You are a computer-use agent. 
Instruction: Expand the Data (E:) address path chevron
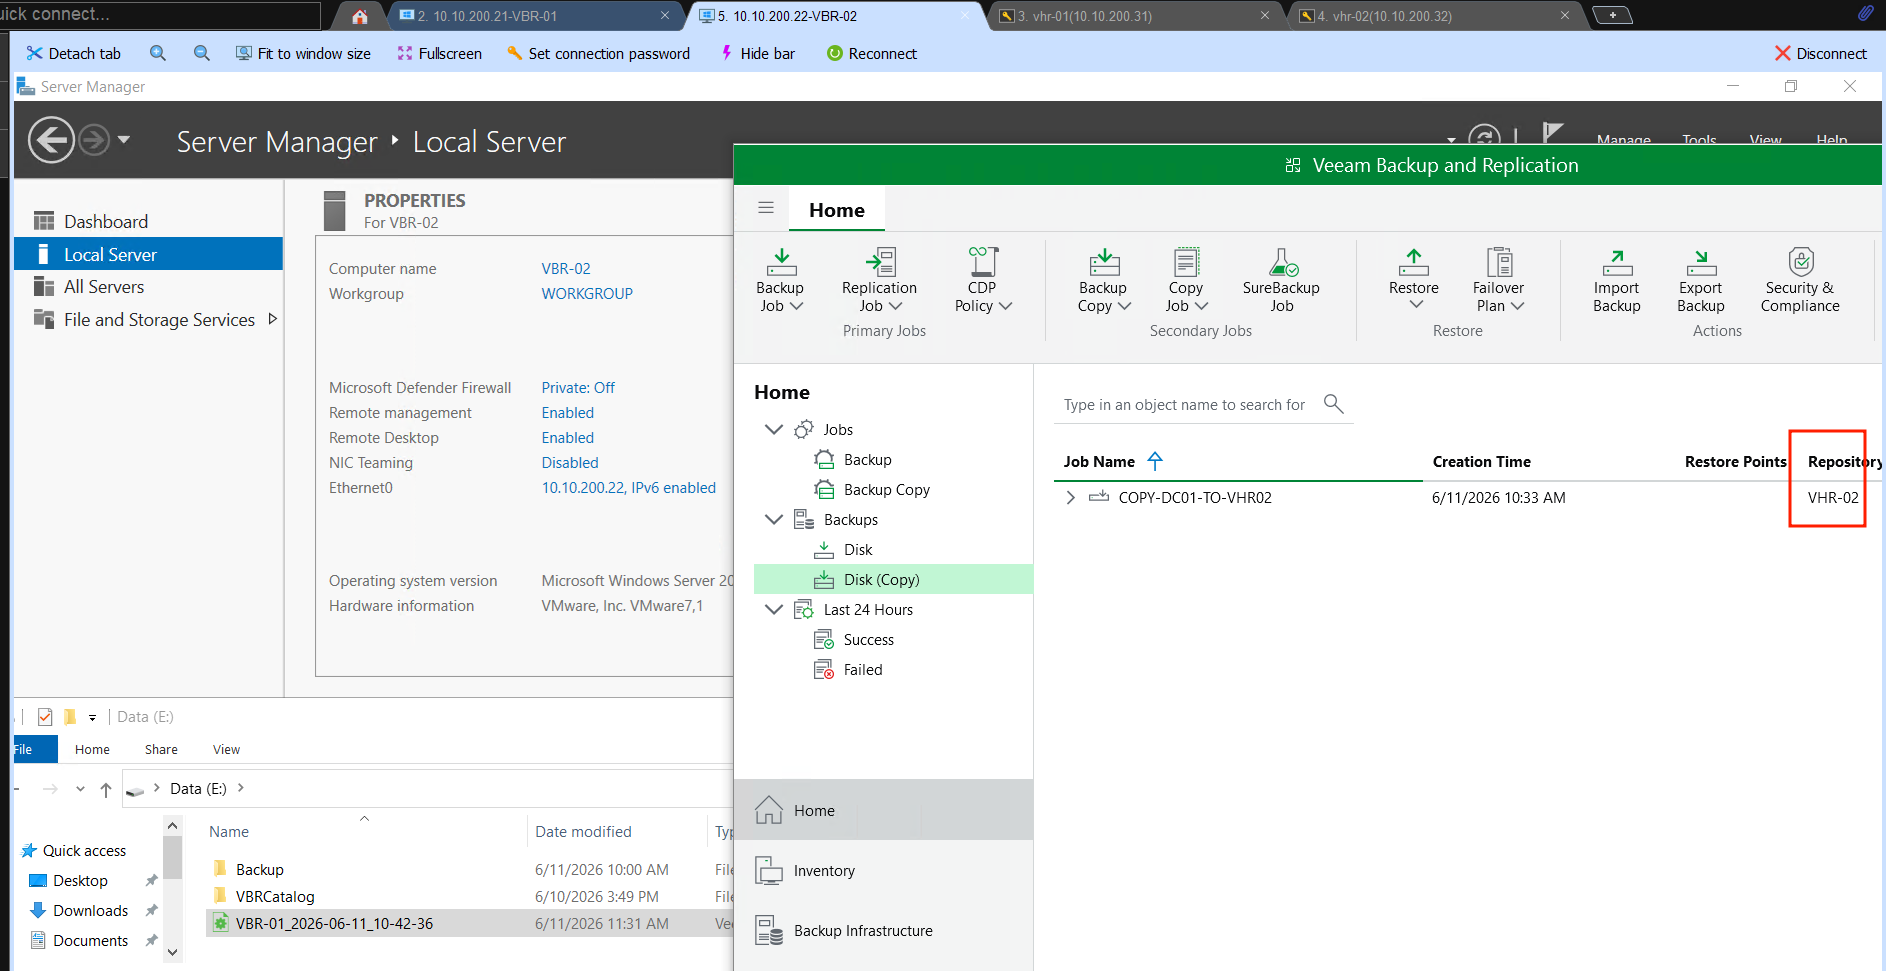pos(241,788)
